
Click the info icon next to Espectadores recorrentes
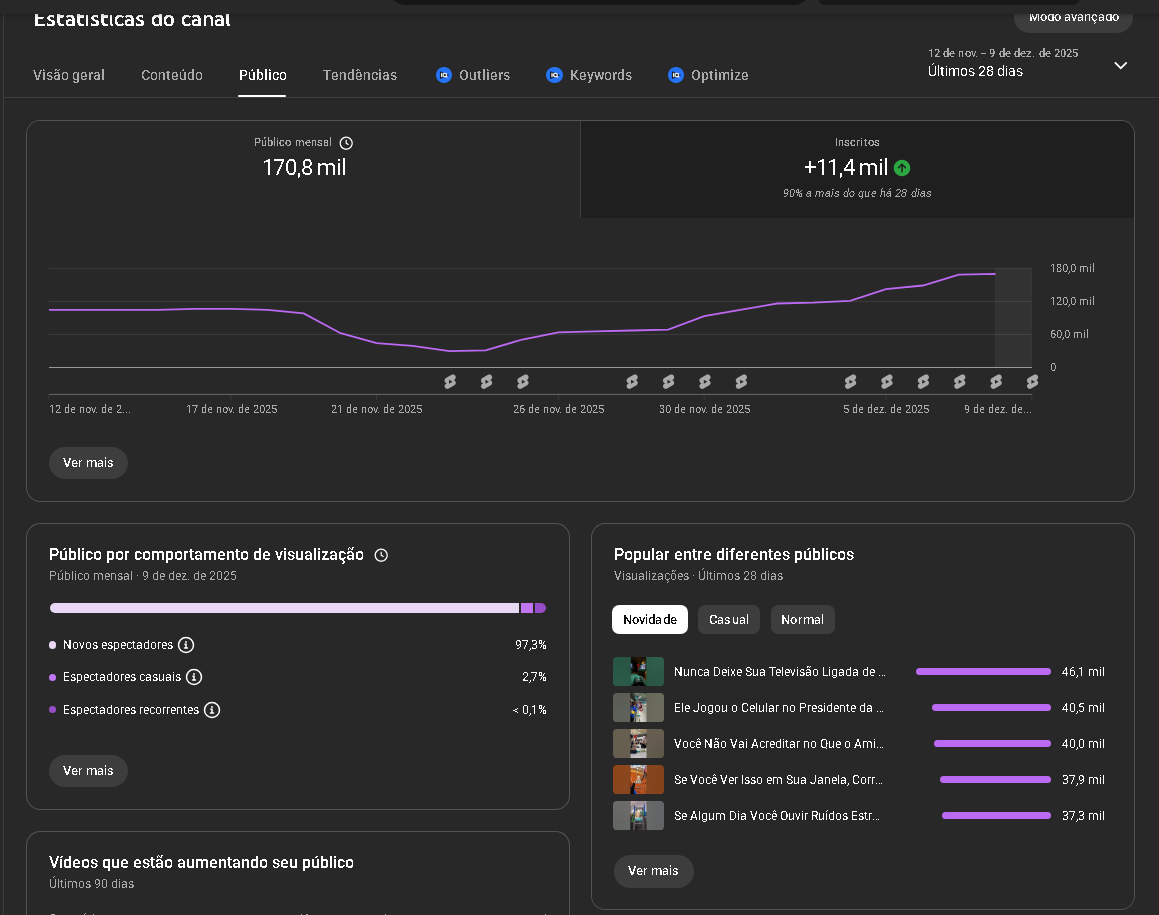(212, 710)
